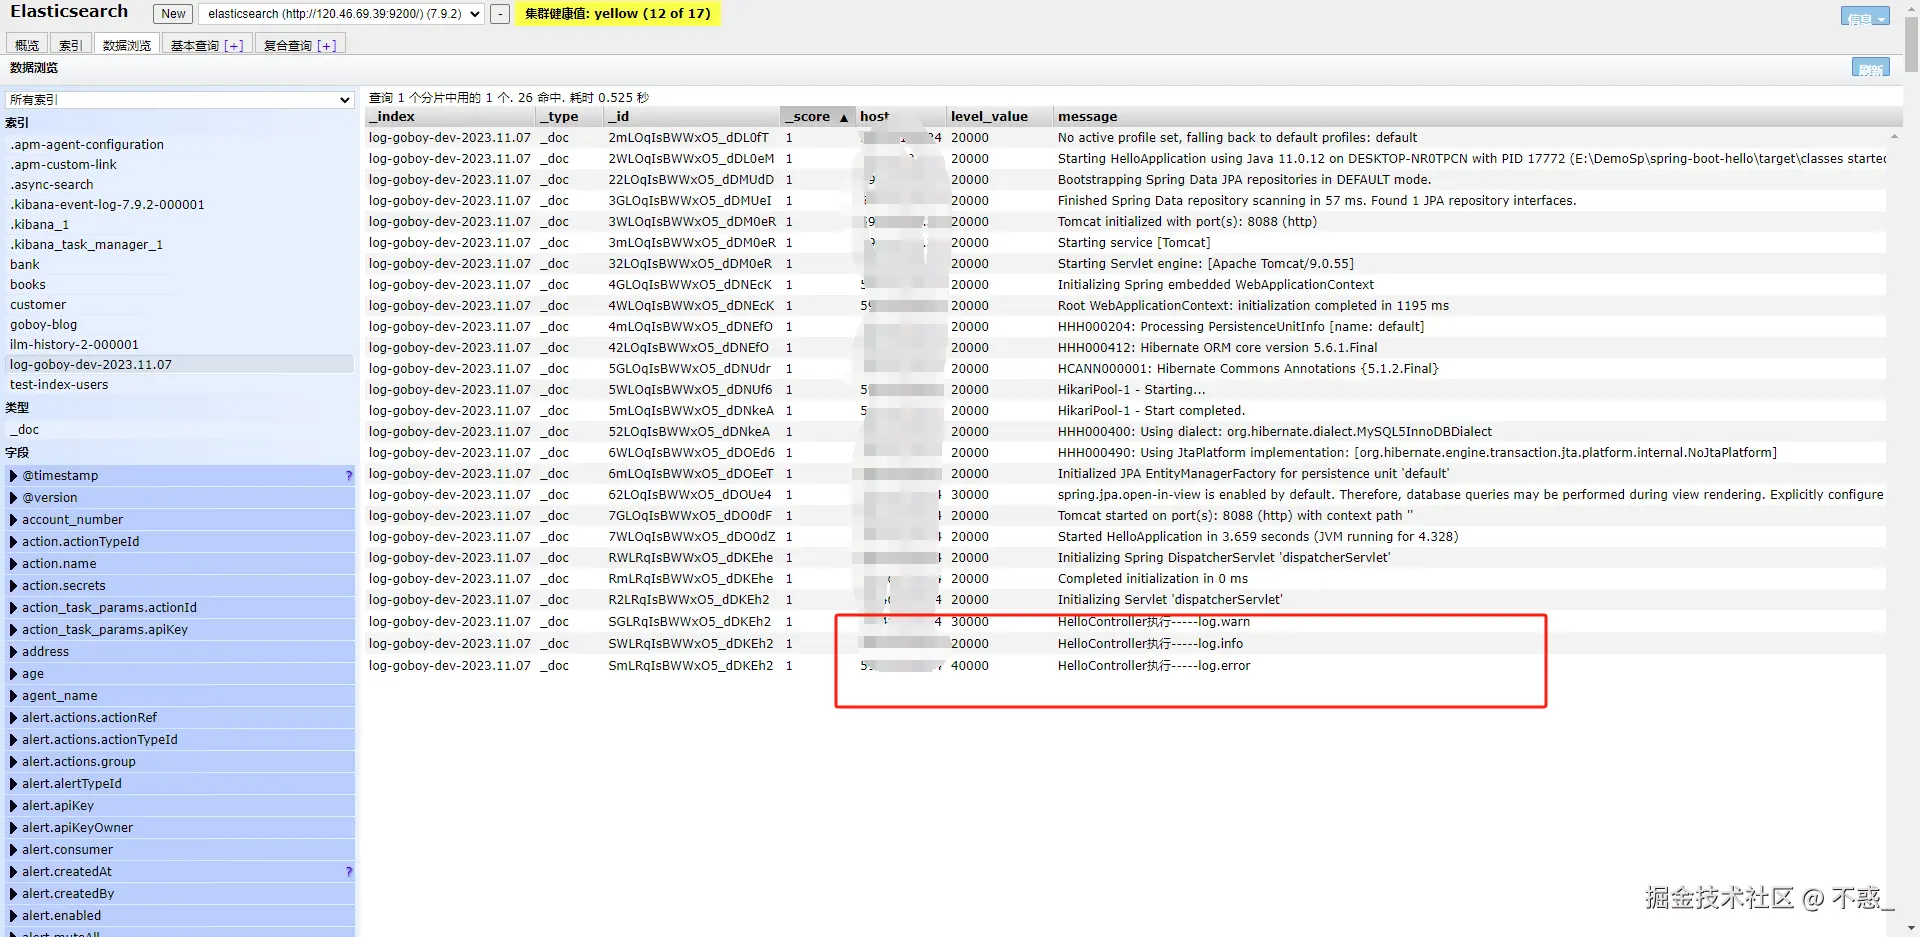Image resolution: width=1920 pixels, height=937 pixels.
Task: Select the .kibana_1 index
Action: (40, 225)
